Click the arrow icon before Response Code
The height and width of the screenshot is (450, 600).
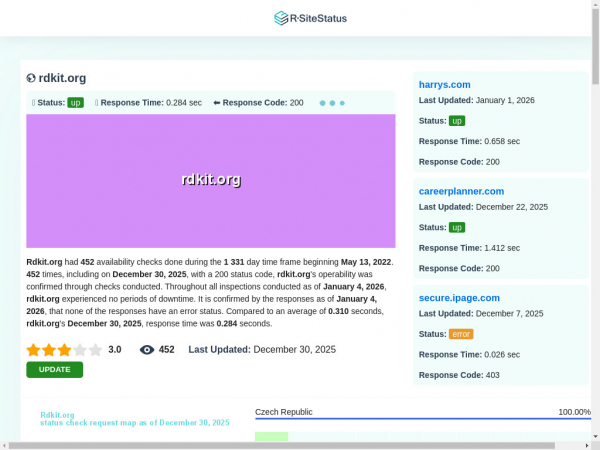click(217, 103)
